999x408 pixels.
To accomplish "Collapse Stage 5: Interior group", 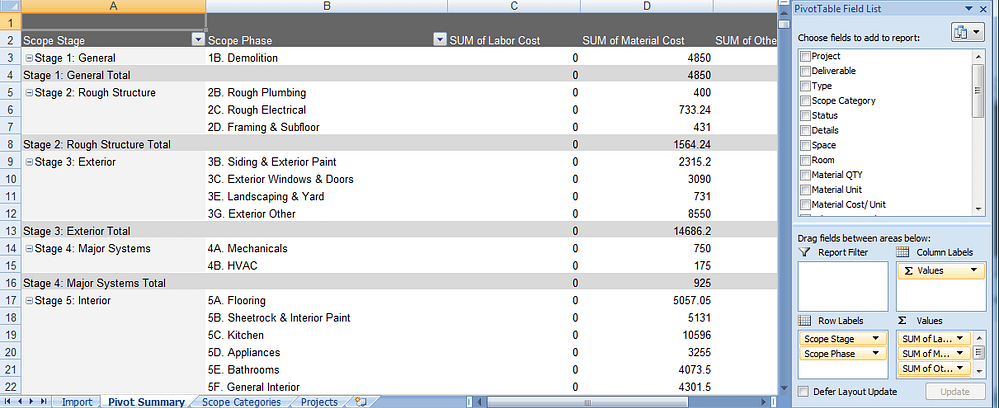I will coord(29,300).
